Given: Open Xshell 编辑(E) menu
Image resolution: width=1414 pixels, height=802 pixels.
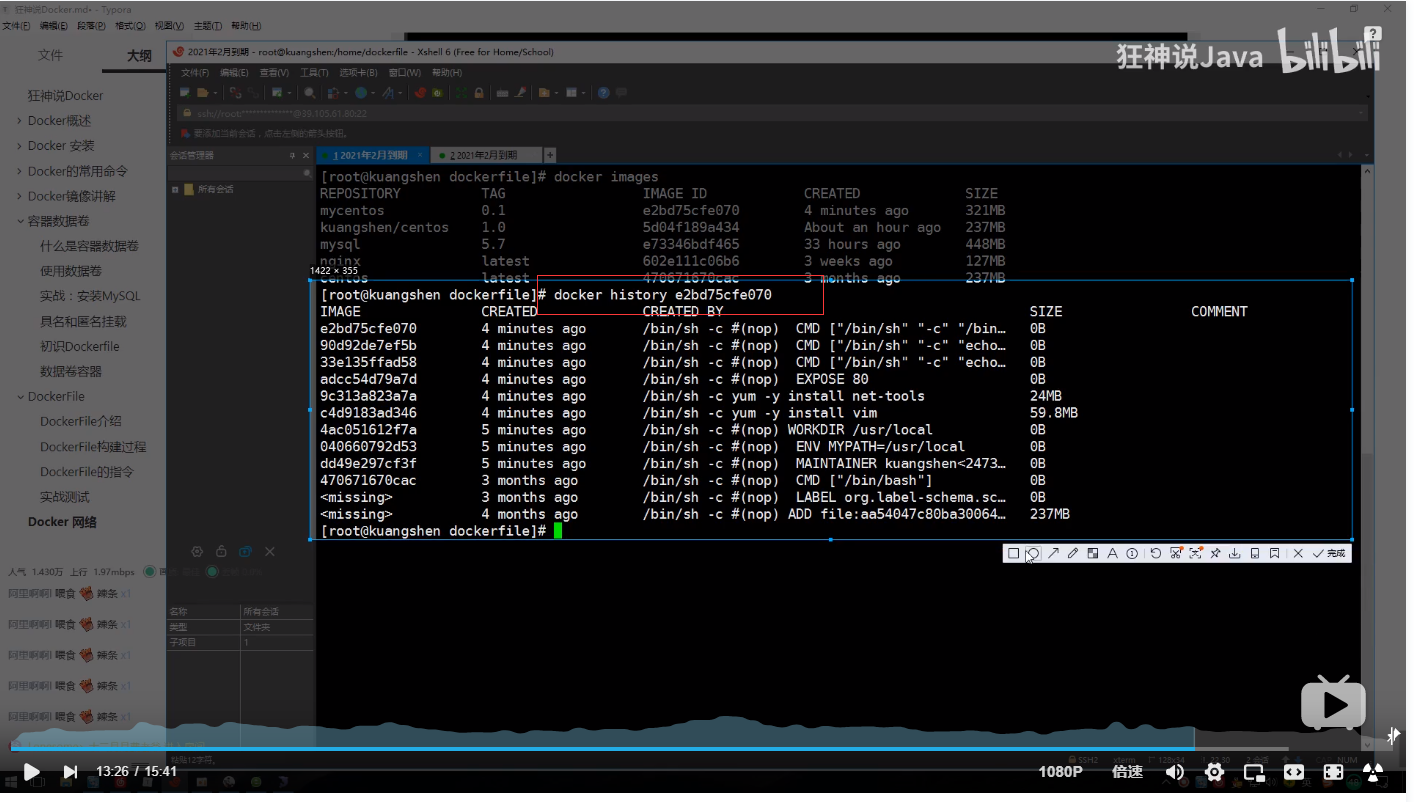Looking at the screenshot, I should pyautogui.click(x=234, y=73).
